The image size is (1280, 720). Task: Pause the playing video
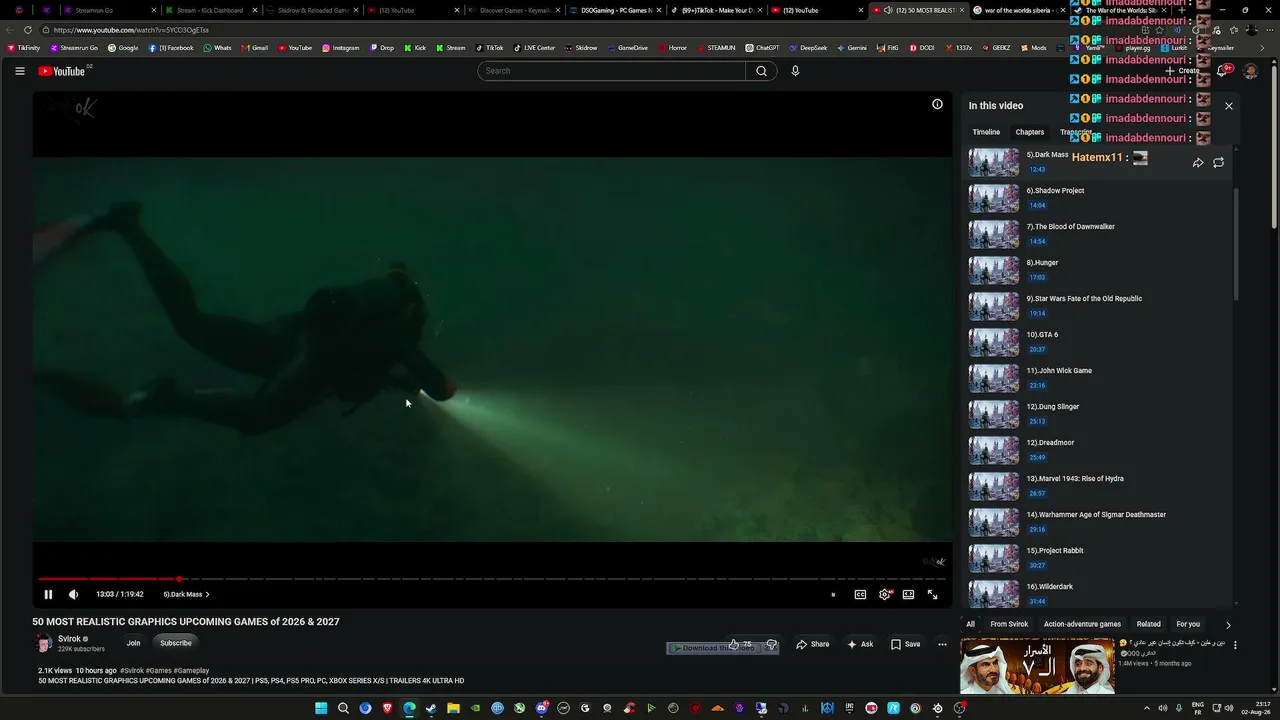[48, 594]
